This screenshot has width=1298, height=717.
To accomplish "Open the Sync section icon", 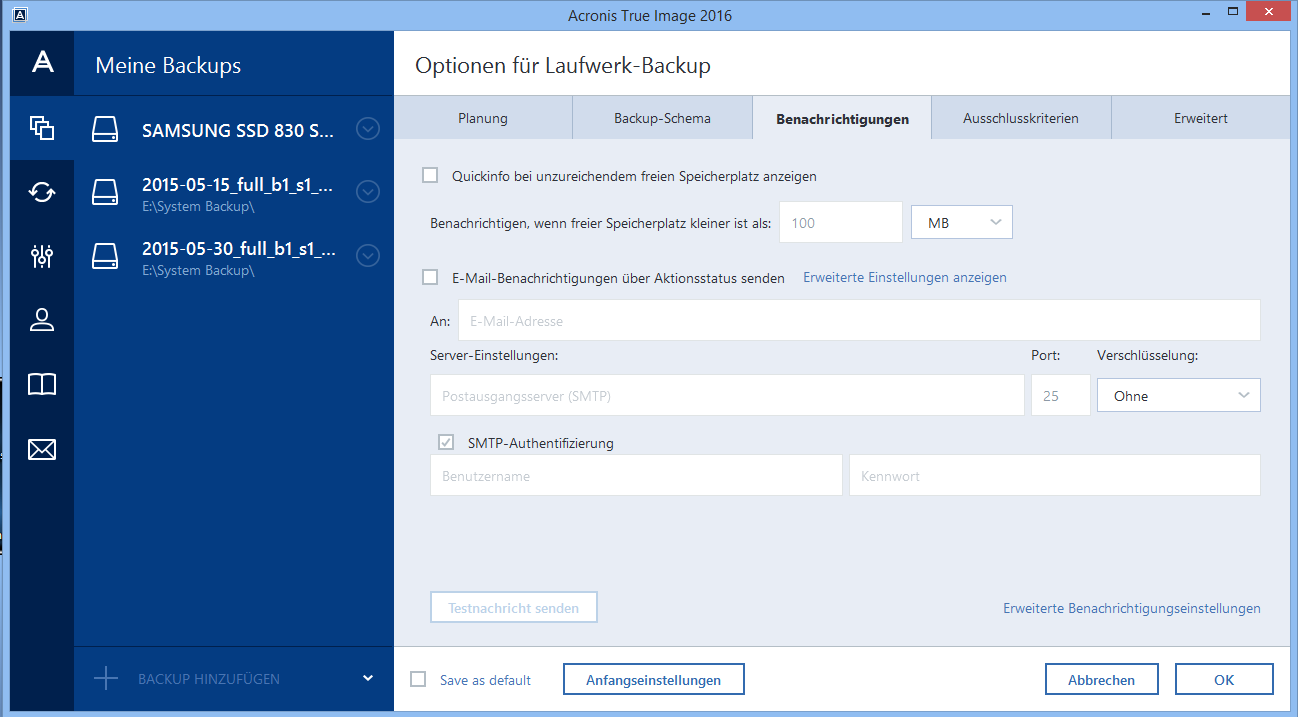I will point(41,192).
